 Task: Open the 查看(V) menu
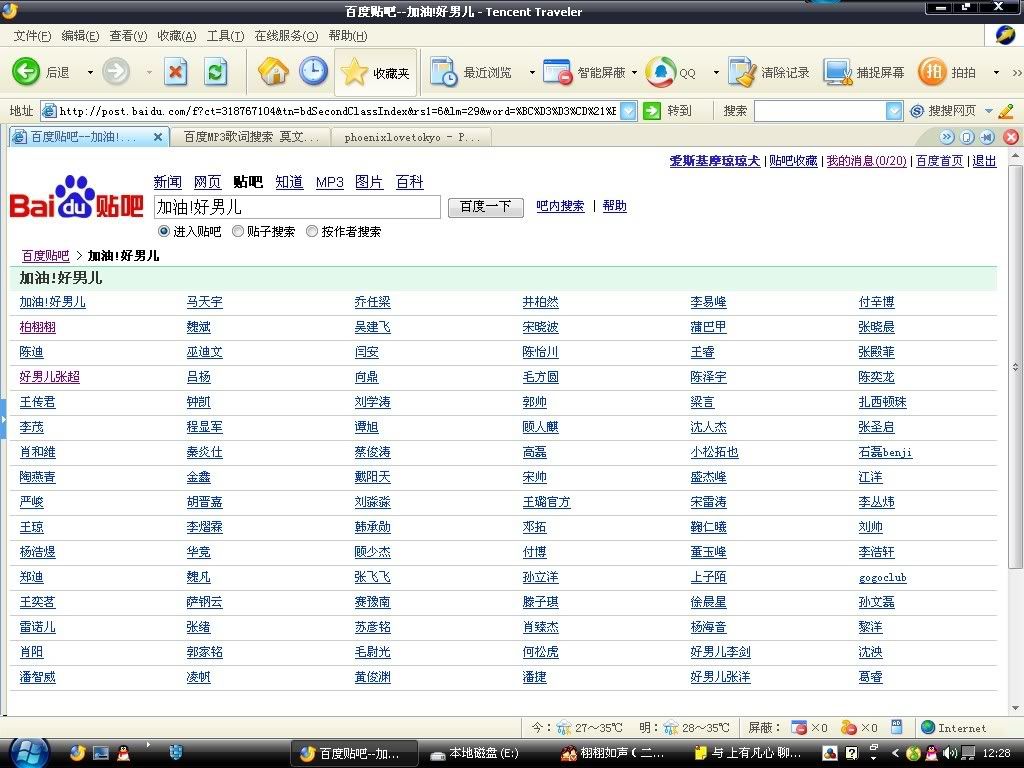pos(128,36)
